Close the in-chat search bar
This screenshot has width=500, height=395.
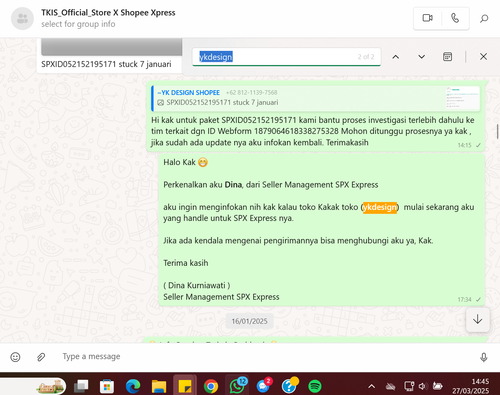click(x=483, y=57)
